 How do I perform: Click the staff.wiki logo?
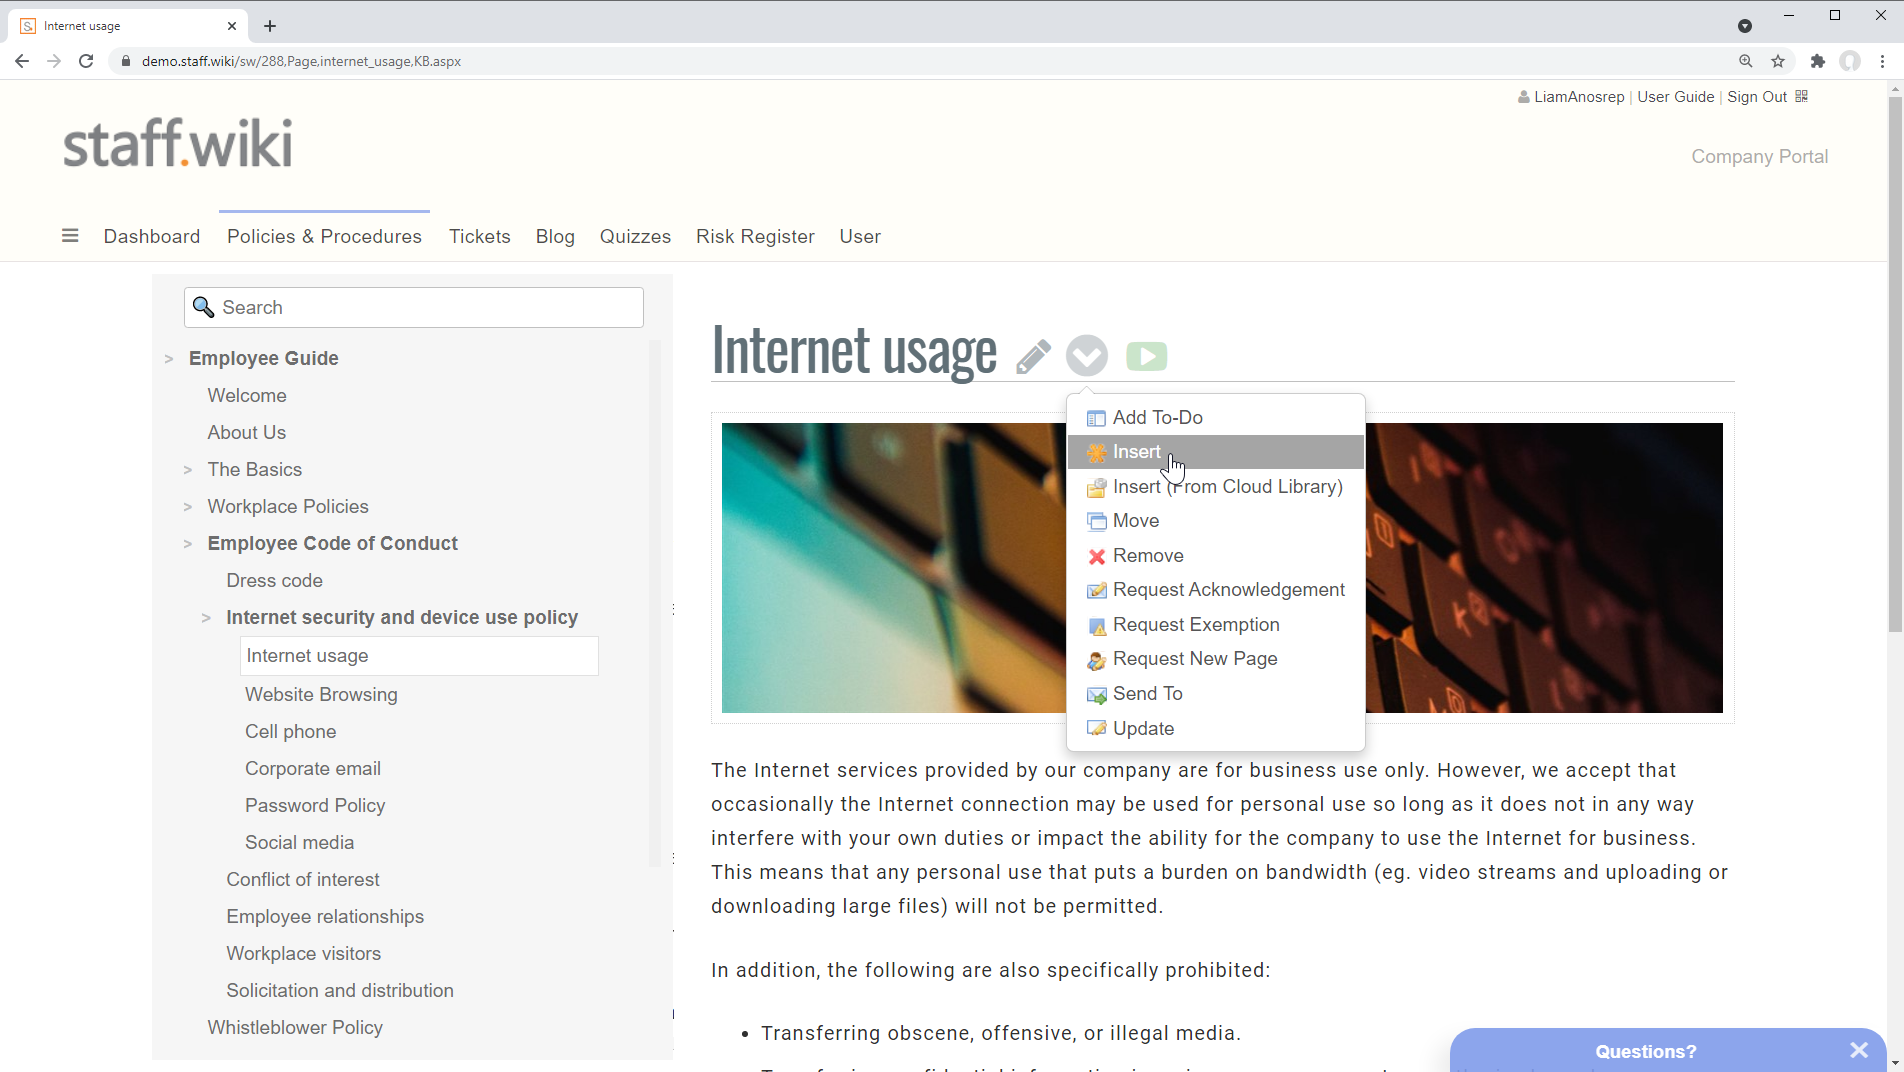(x=178, y=143)
